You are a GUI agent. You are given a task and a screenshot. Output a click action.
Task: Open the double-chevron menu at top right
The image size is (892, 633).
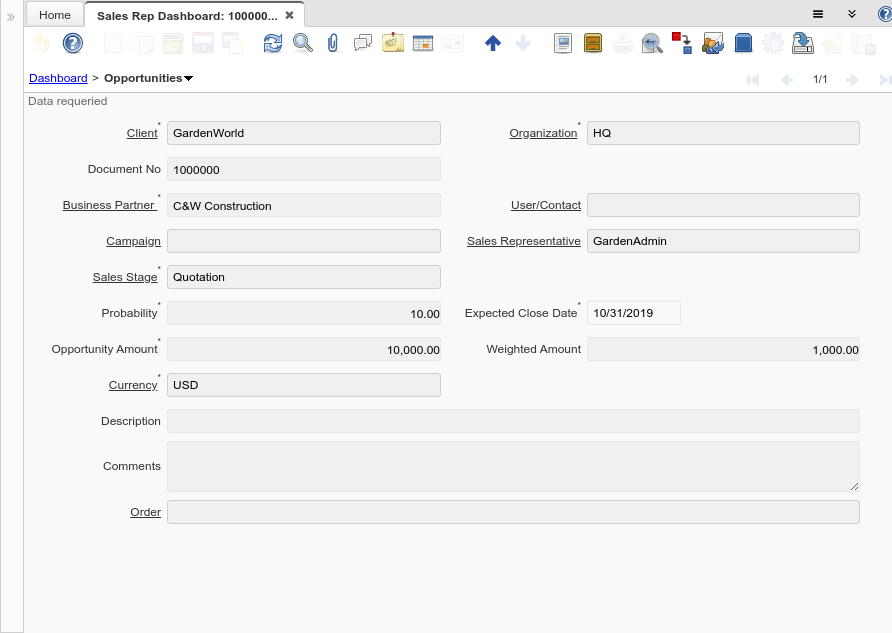coord(852,14)
